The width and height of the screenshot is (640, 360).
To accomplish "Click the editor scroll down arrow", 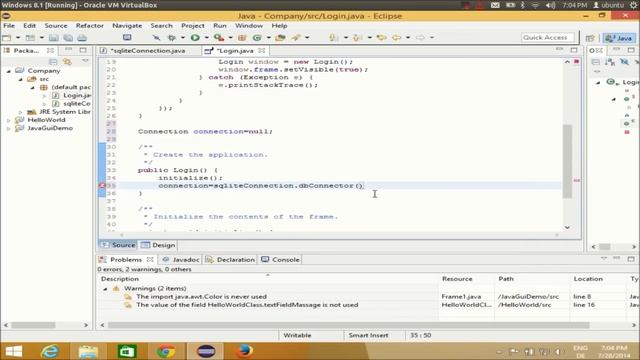I will [567, 227].
